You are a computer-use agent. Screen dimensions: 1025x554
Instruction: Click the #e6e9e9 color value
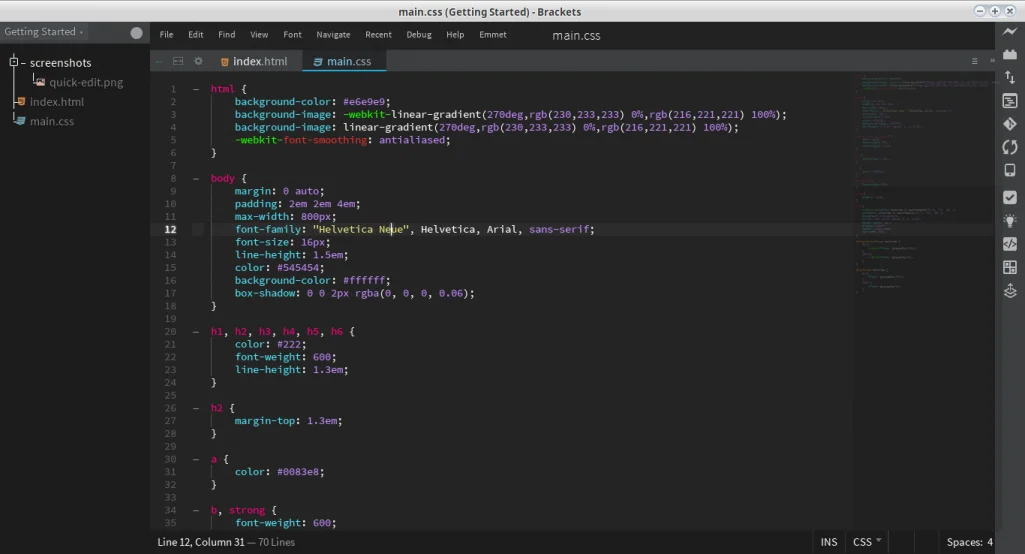tap(363, 102)
